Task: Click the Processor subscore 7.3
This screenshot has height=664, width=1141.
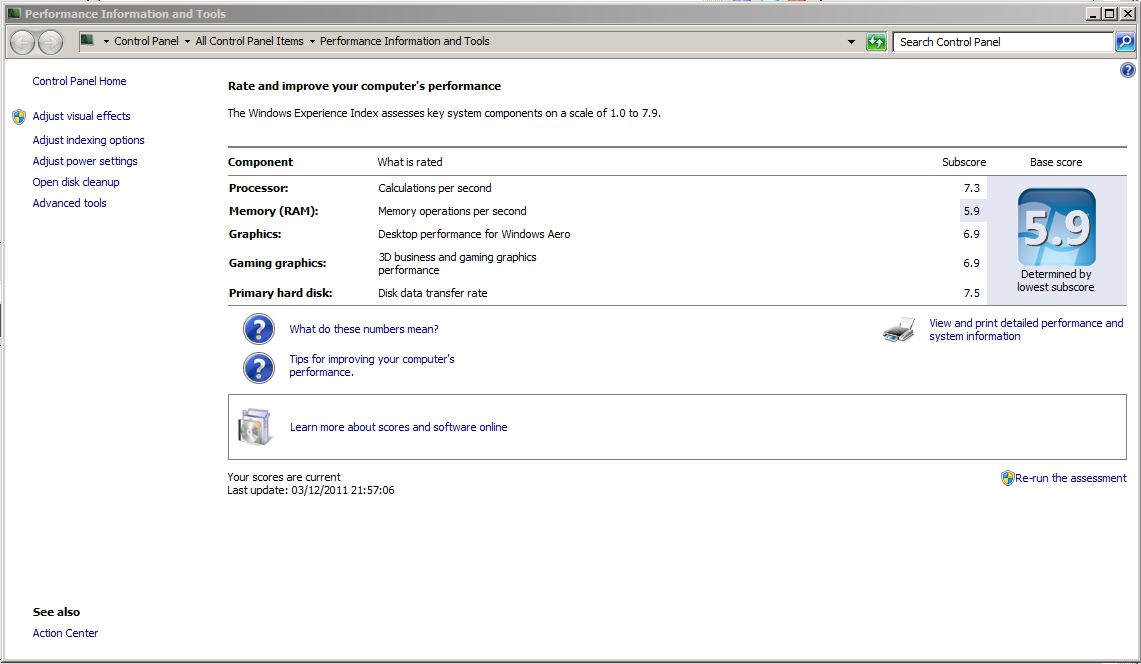Action: [x=971, y=188]
